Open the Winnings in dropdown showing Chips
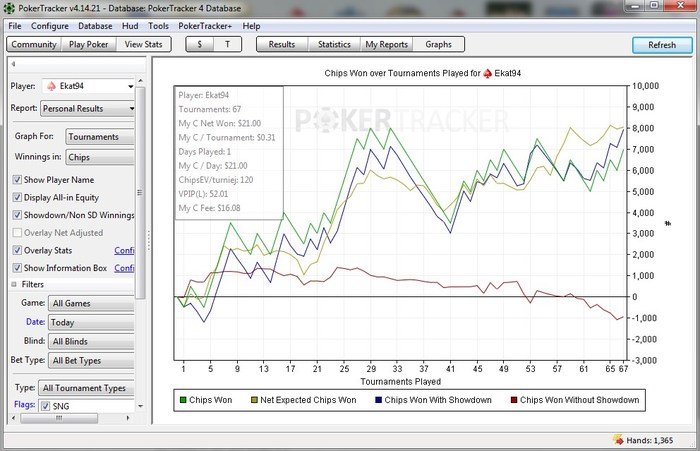The width and height of the screenshot is (700, 451). (100, 157)
